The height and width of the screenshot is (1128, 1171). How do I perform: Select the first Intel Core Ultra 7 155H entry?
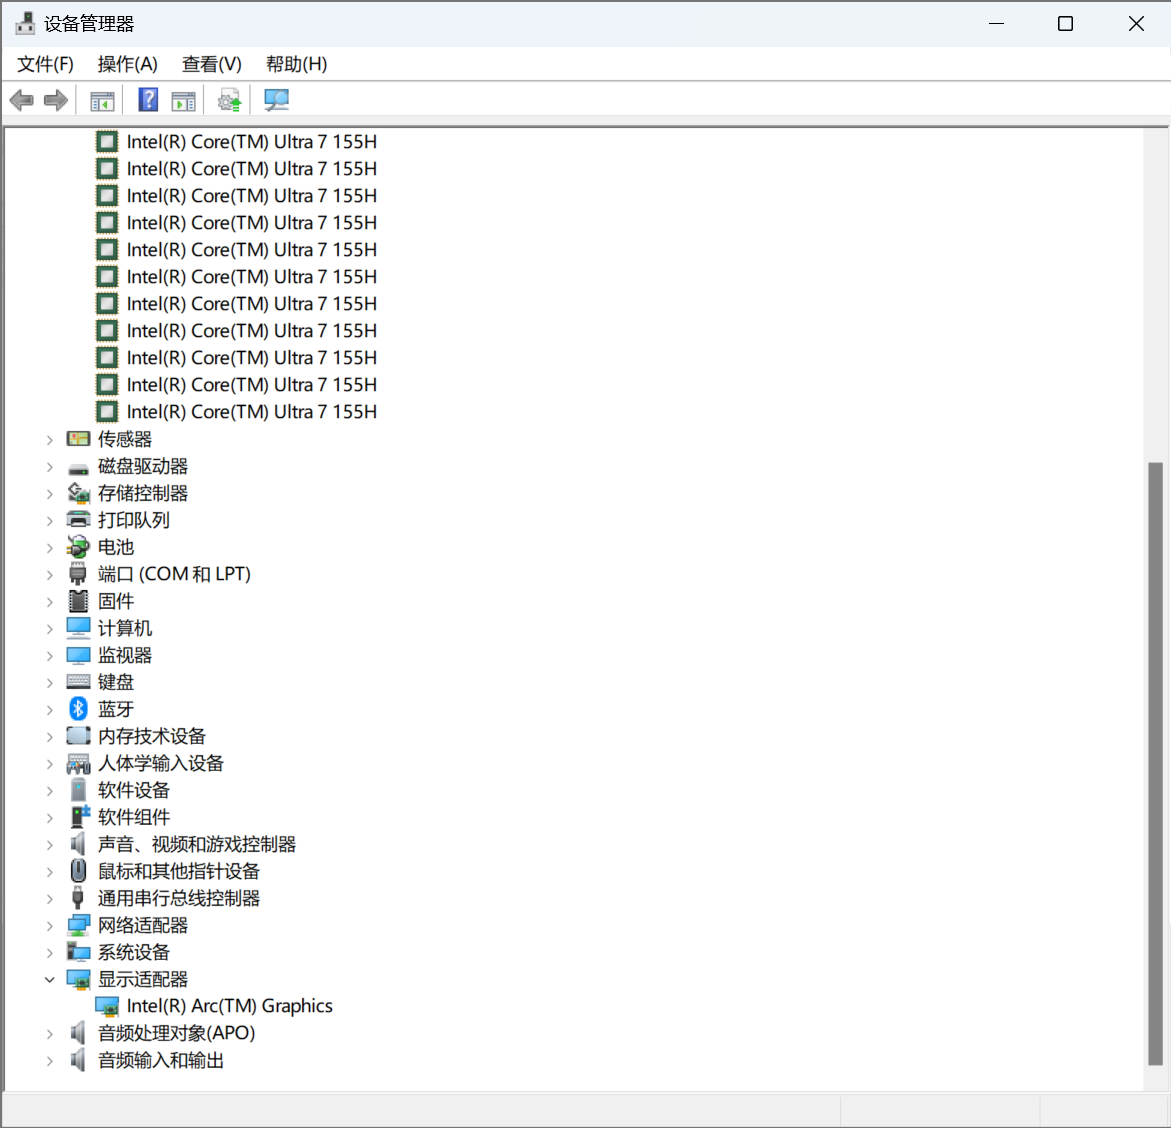tap(252, 142)
